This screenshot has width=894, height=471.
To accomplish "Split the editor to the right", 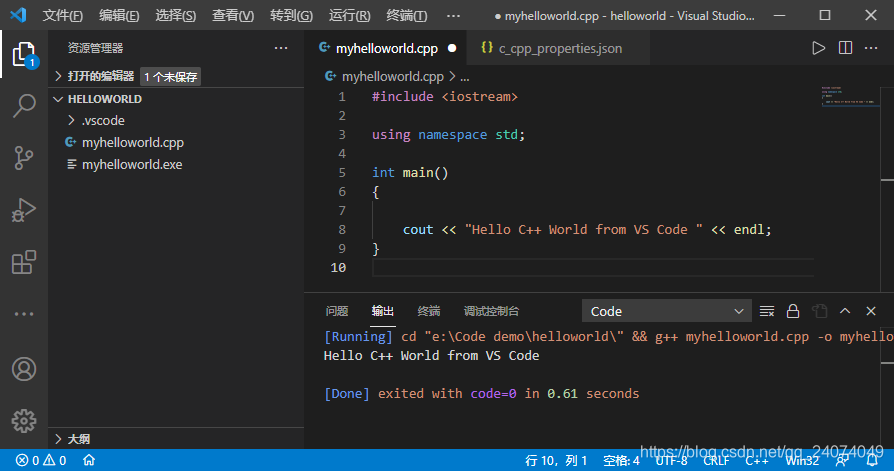I will tap(846, 48).
